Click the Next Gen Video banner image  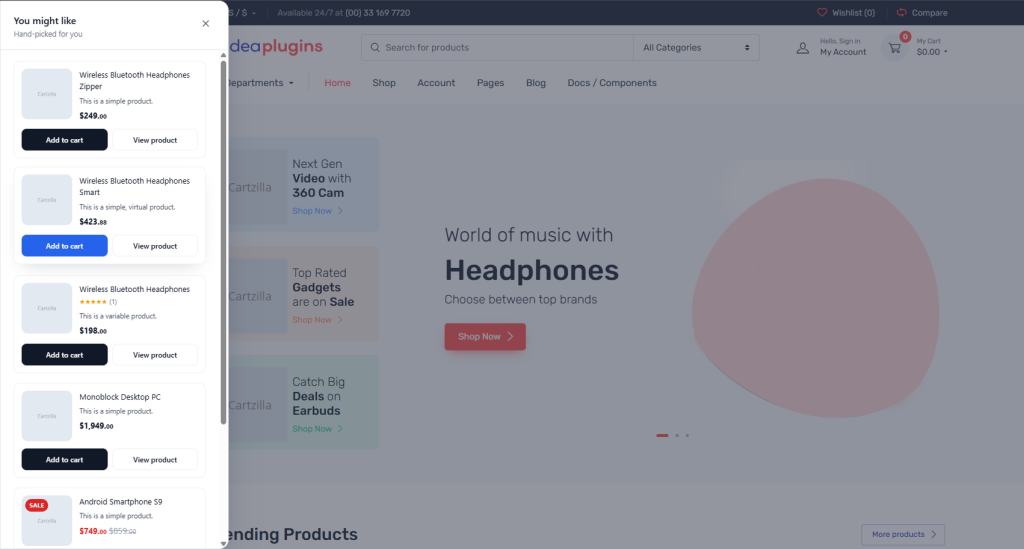tap(257, 187)
